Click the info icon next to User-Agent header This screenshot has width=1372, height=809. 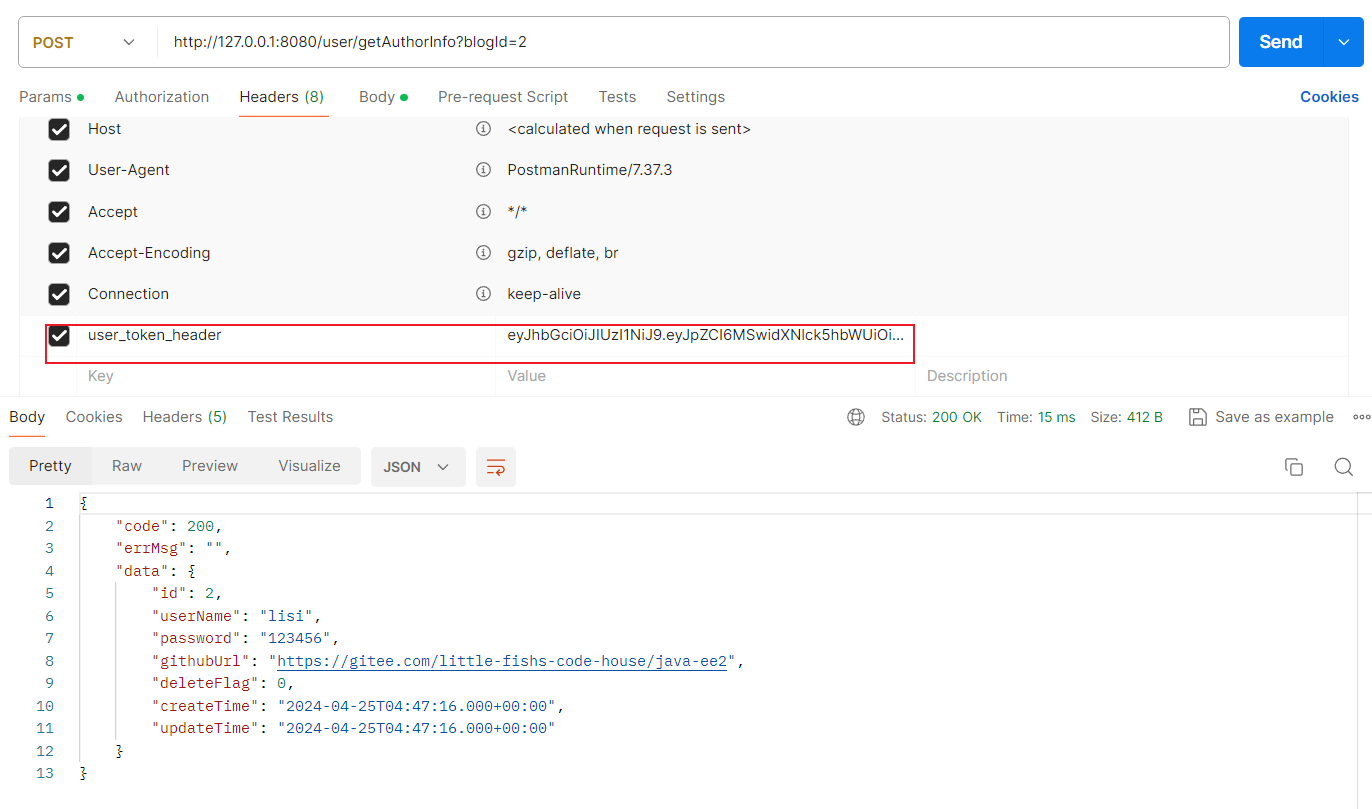[483, 170]
